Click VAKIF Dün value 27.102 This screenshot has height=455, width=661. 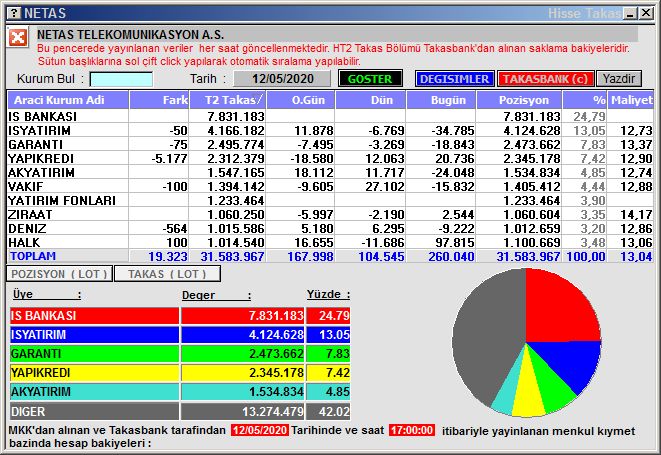[385, 186]
